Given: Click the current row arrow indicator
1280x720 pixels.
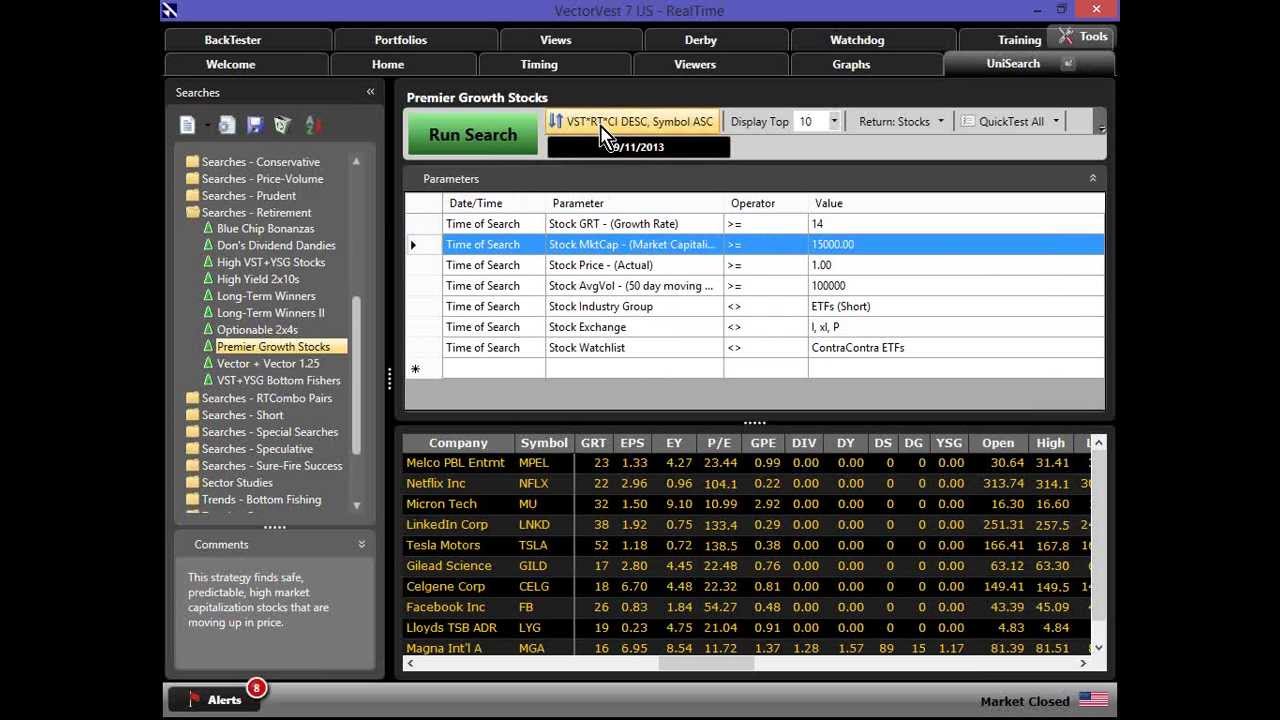Looking at the screenshot, I should 413,245.
